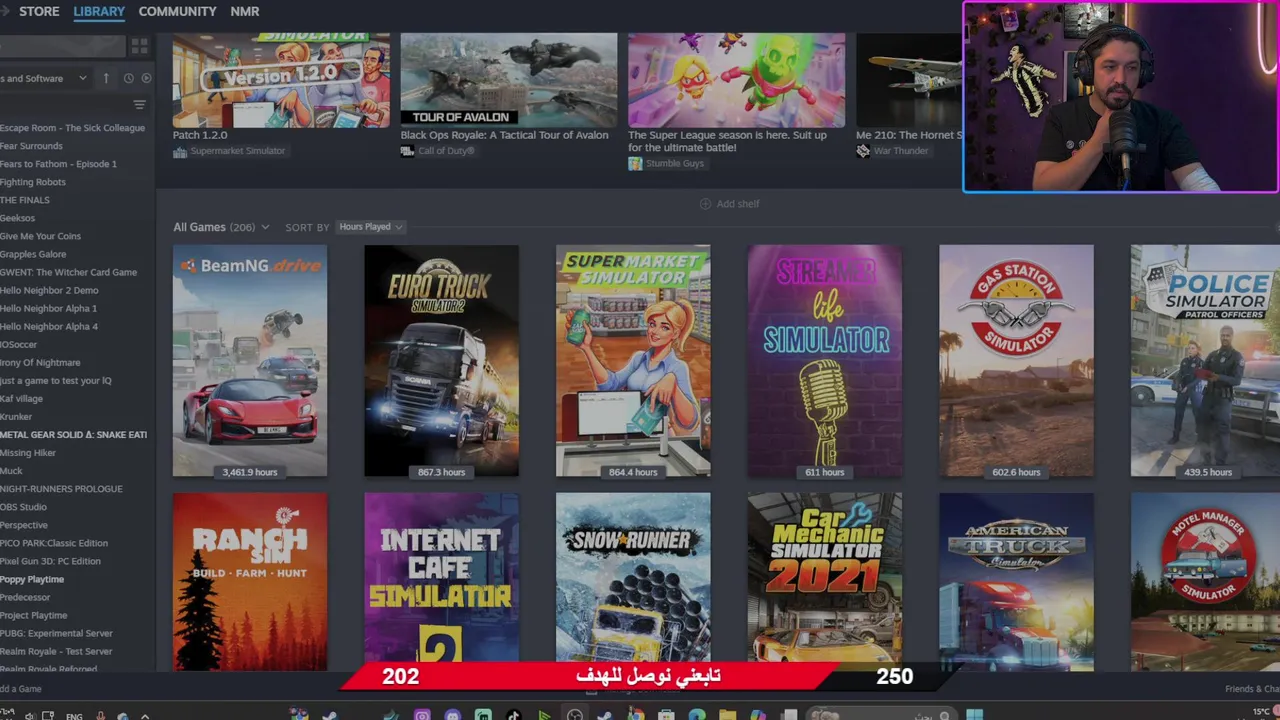This screenshot has width=1280, height=720.
Task: Show hidden system tray icons chevron
Action: 145,716
